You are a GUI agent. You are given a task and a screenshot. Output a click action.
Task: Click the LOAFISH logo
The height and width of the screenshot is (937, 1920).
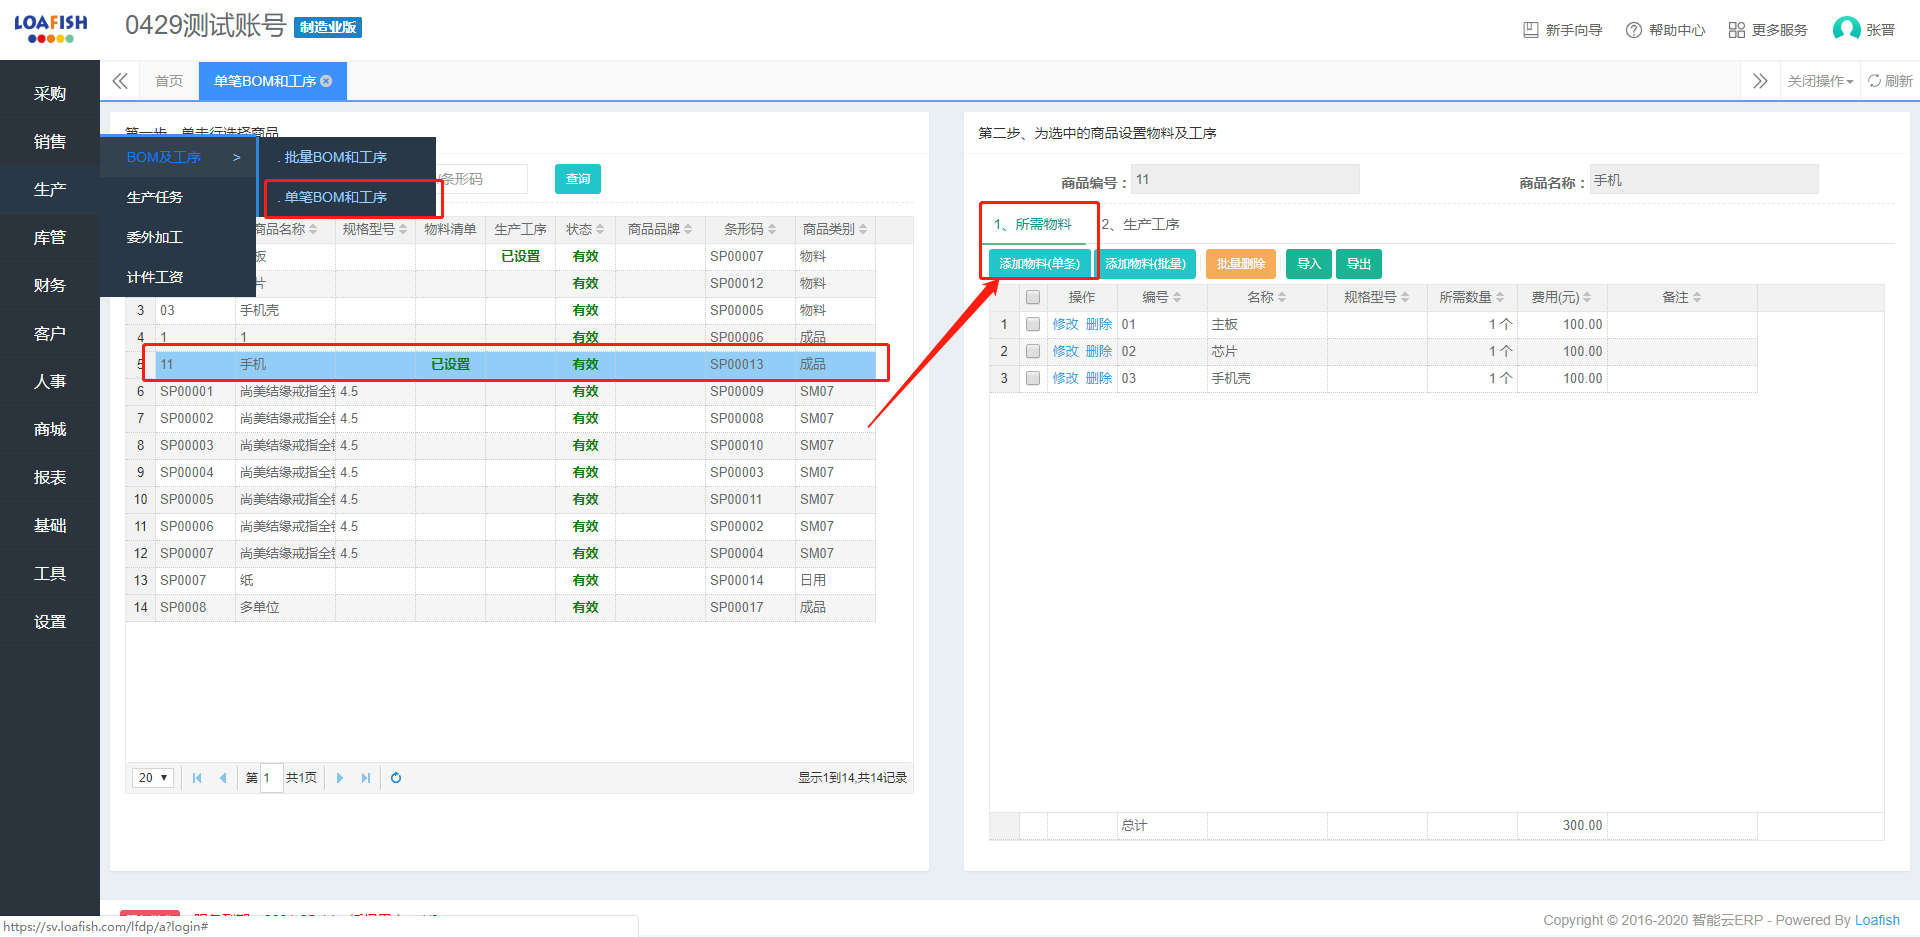(x=50, y=28)
